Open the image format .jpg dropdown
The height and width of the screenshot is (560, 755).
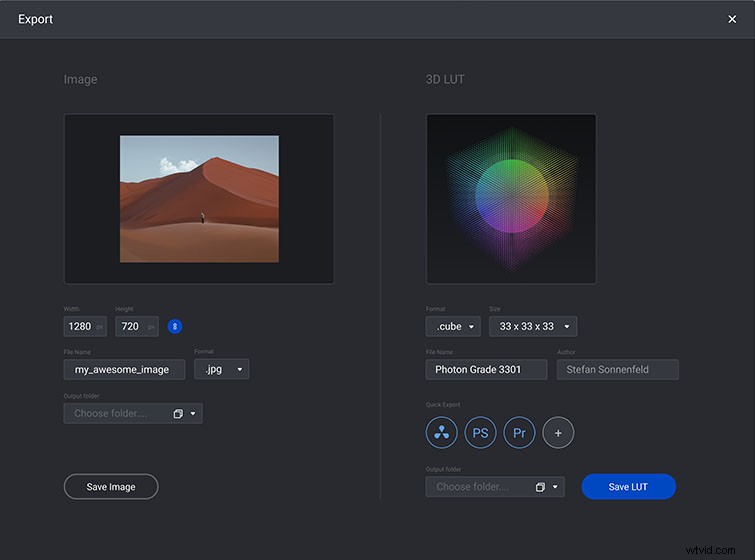[x=221, y=369]
